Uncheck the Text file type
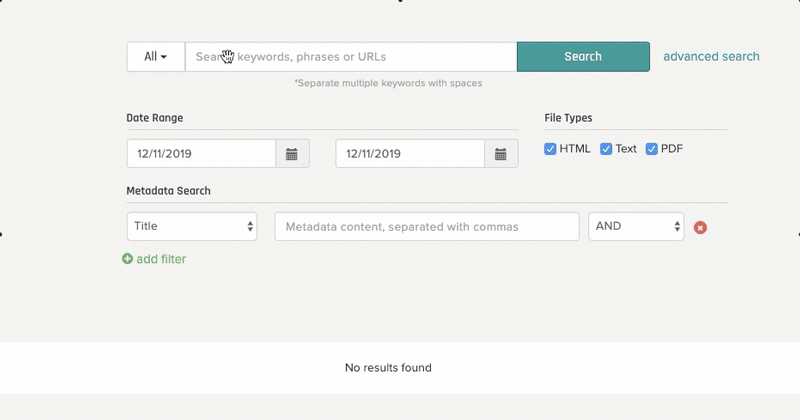The height and width of the screenshot is (420, 800). point(606,149)
